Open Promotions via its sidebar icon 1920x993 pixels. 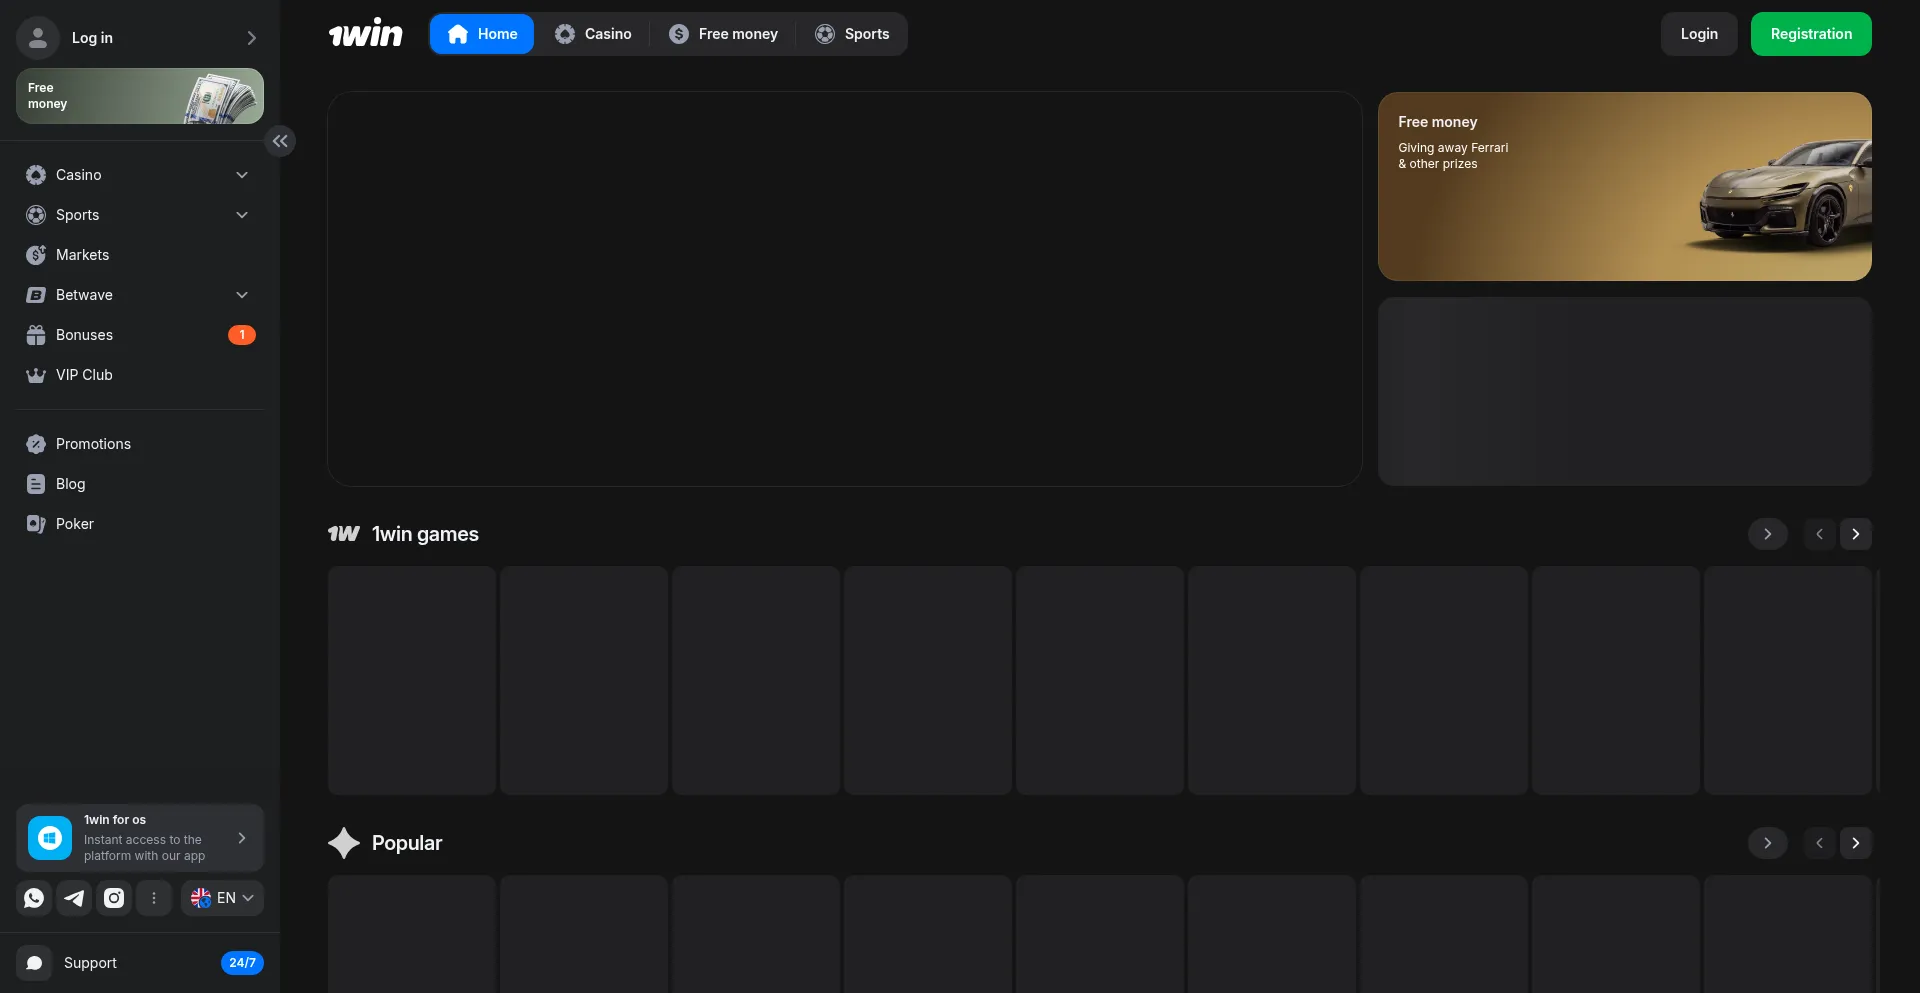click(x=36, y=444)
